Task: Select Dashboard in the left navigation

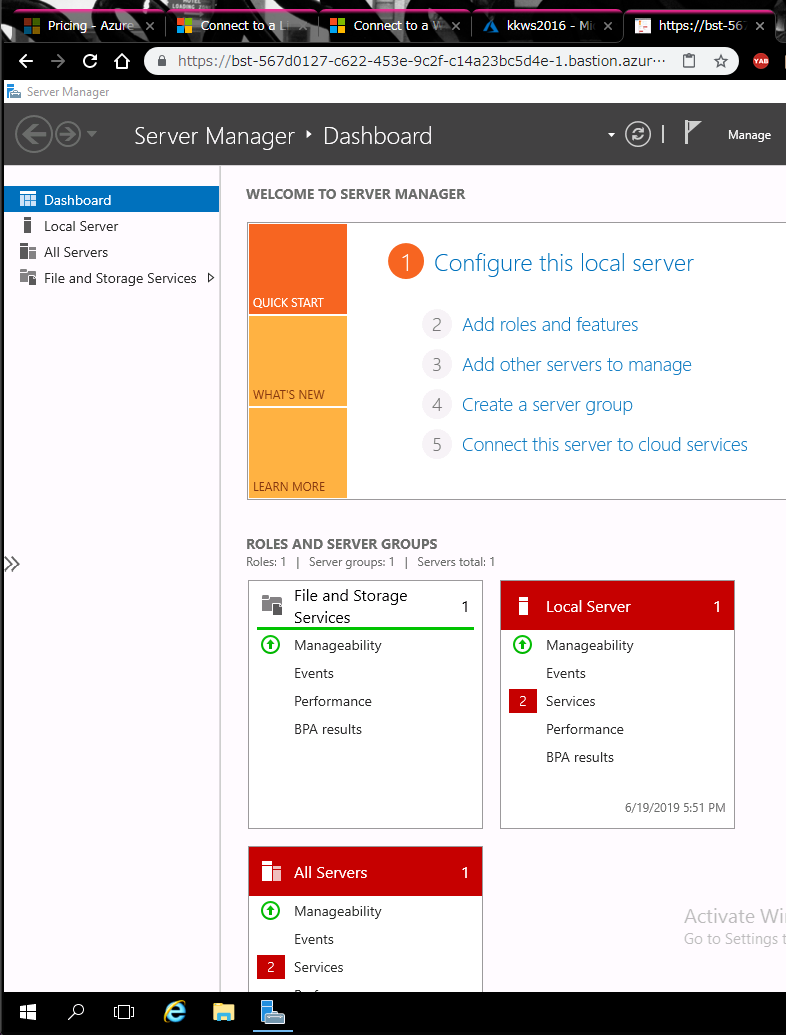Action: (x=112, y=199)
